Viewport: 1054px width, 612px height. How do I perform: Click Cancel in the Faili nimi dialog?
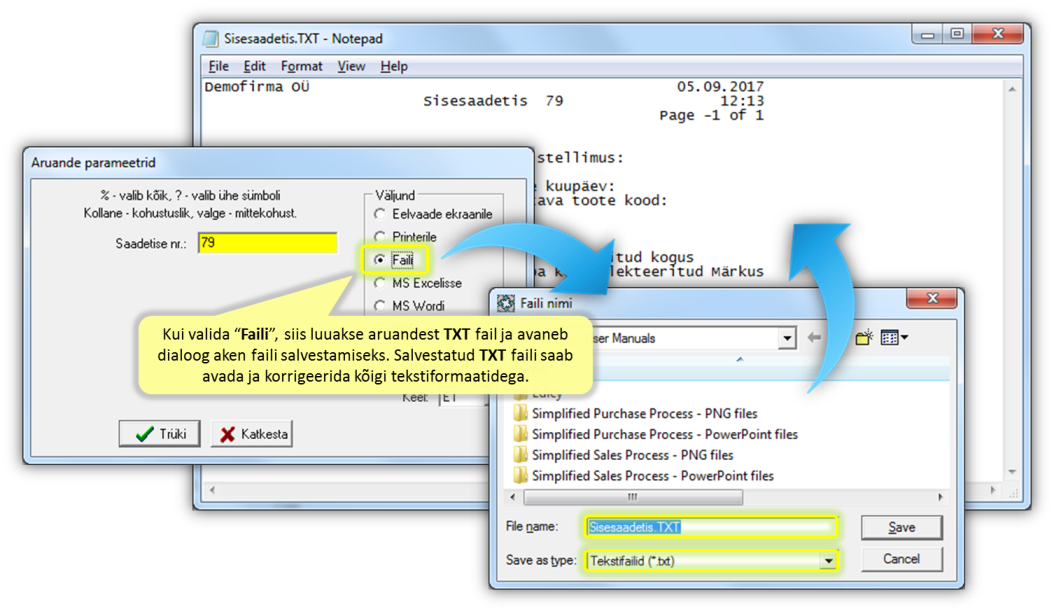[x=901, y=559]
